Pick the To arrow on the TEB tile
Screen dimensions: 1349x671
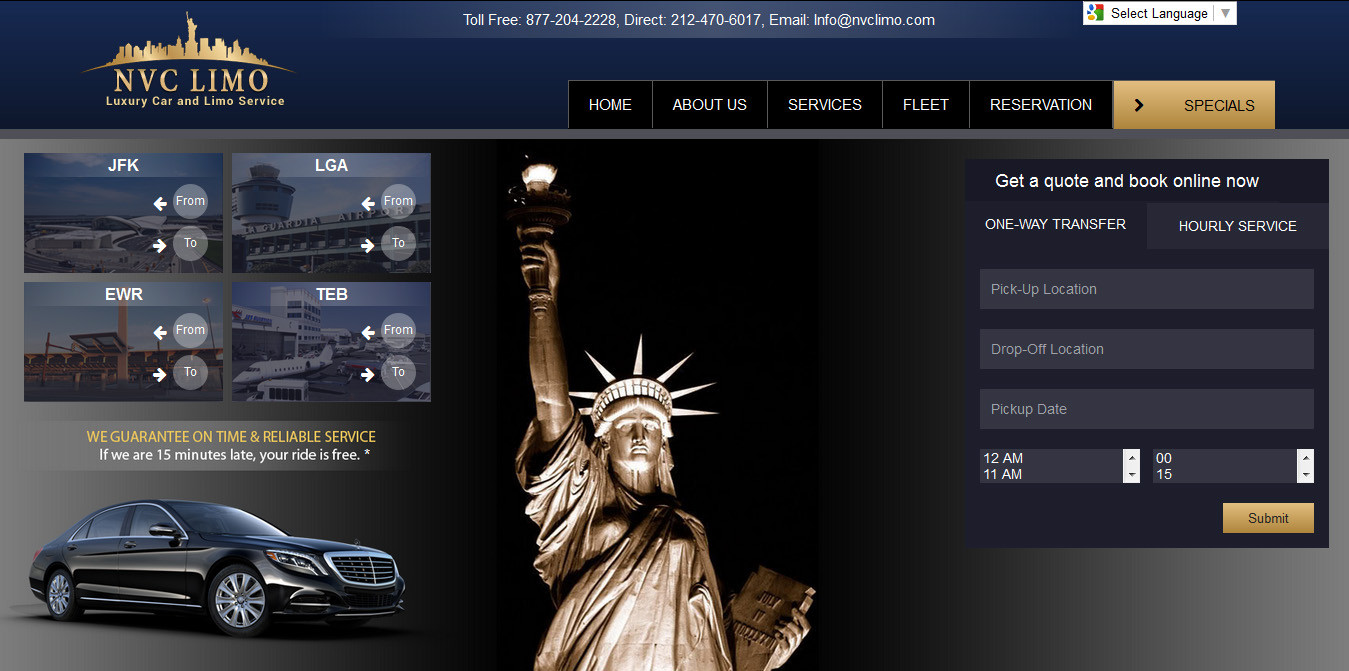tap(368, 374)
